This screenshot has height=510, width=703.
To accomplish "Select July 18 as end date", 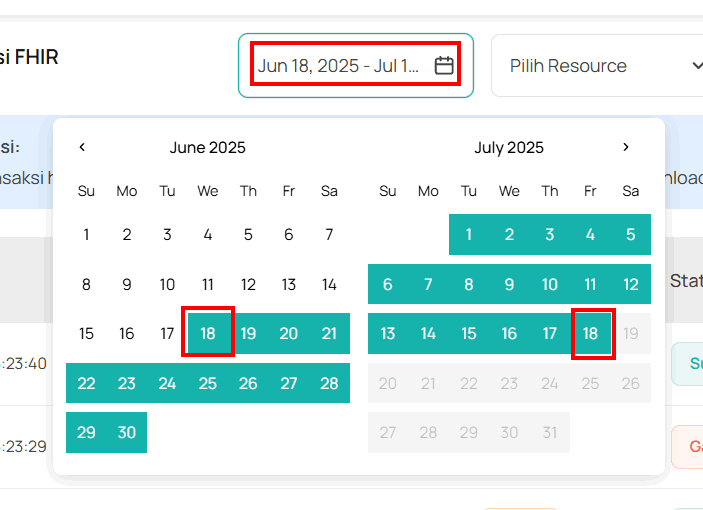I will [590, 333].
